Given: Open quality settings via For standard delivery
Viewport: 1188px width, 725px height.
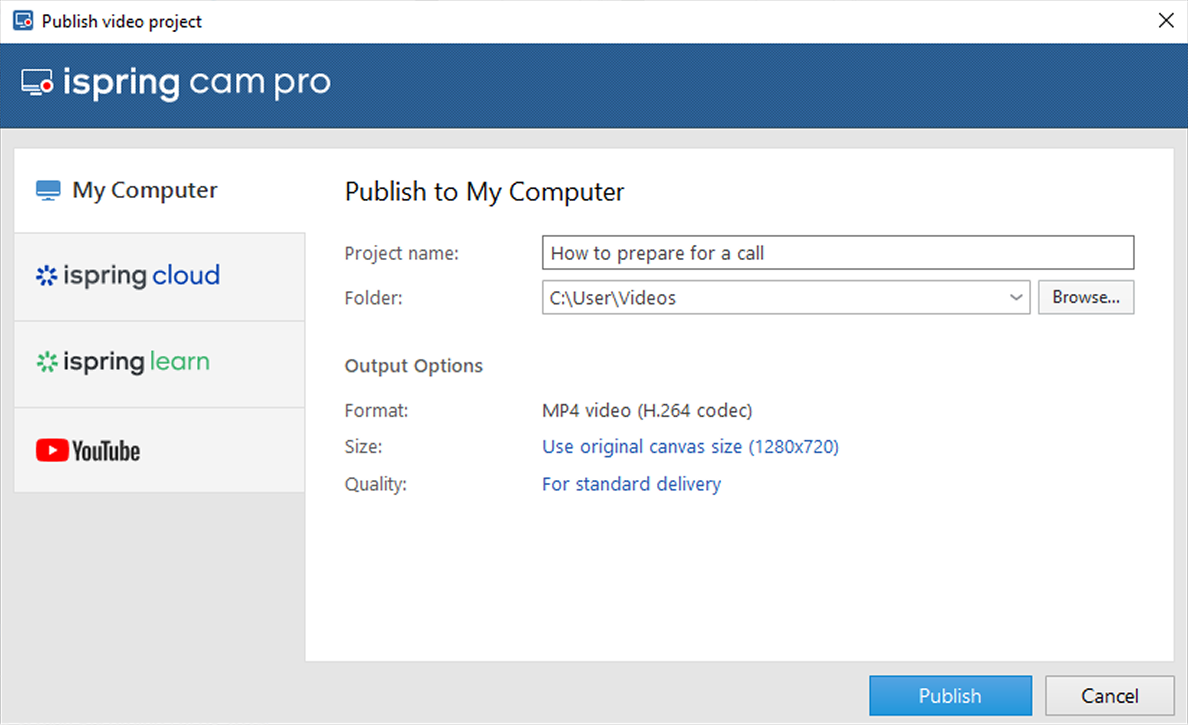Looking at the screenshot, I should [631, 483].
